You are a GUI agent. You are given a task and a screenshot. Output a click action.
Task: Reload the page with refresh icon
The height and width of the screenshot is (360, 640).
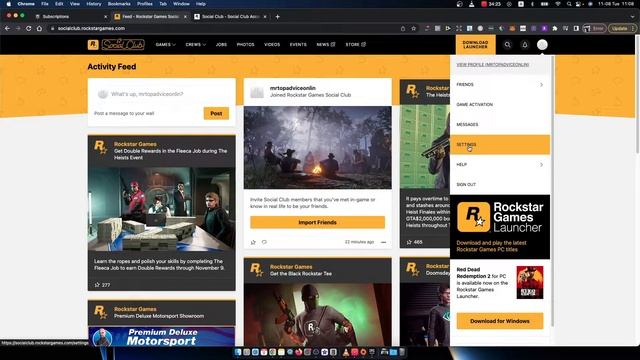(29, 28)
